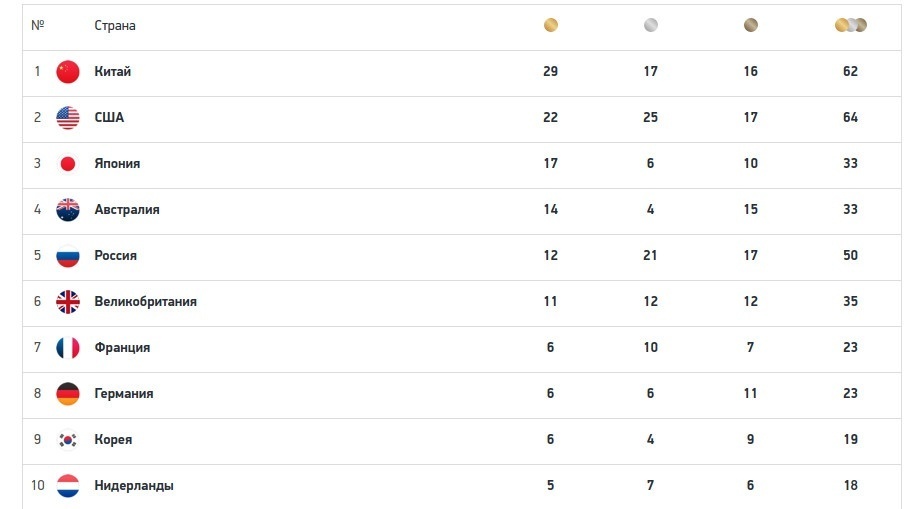The image size is (906, 509).
Task: Click the Great Britain flag icon
Action: click(x=68, y=302)
